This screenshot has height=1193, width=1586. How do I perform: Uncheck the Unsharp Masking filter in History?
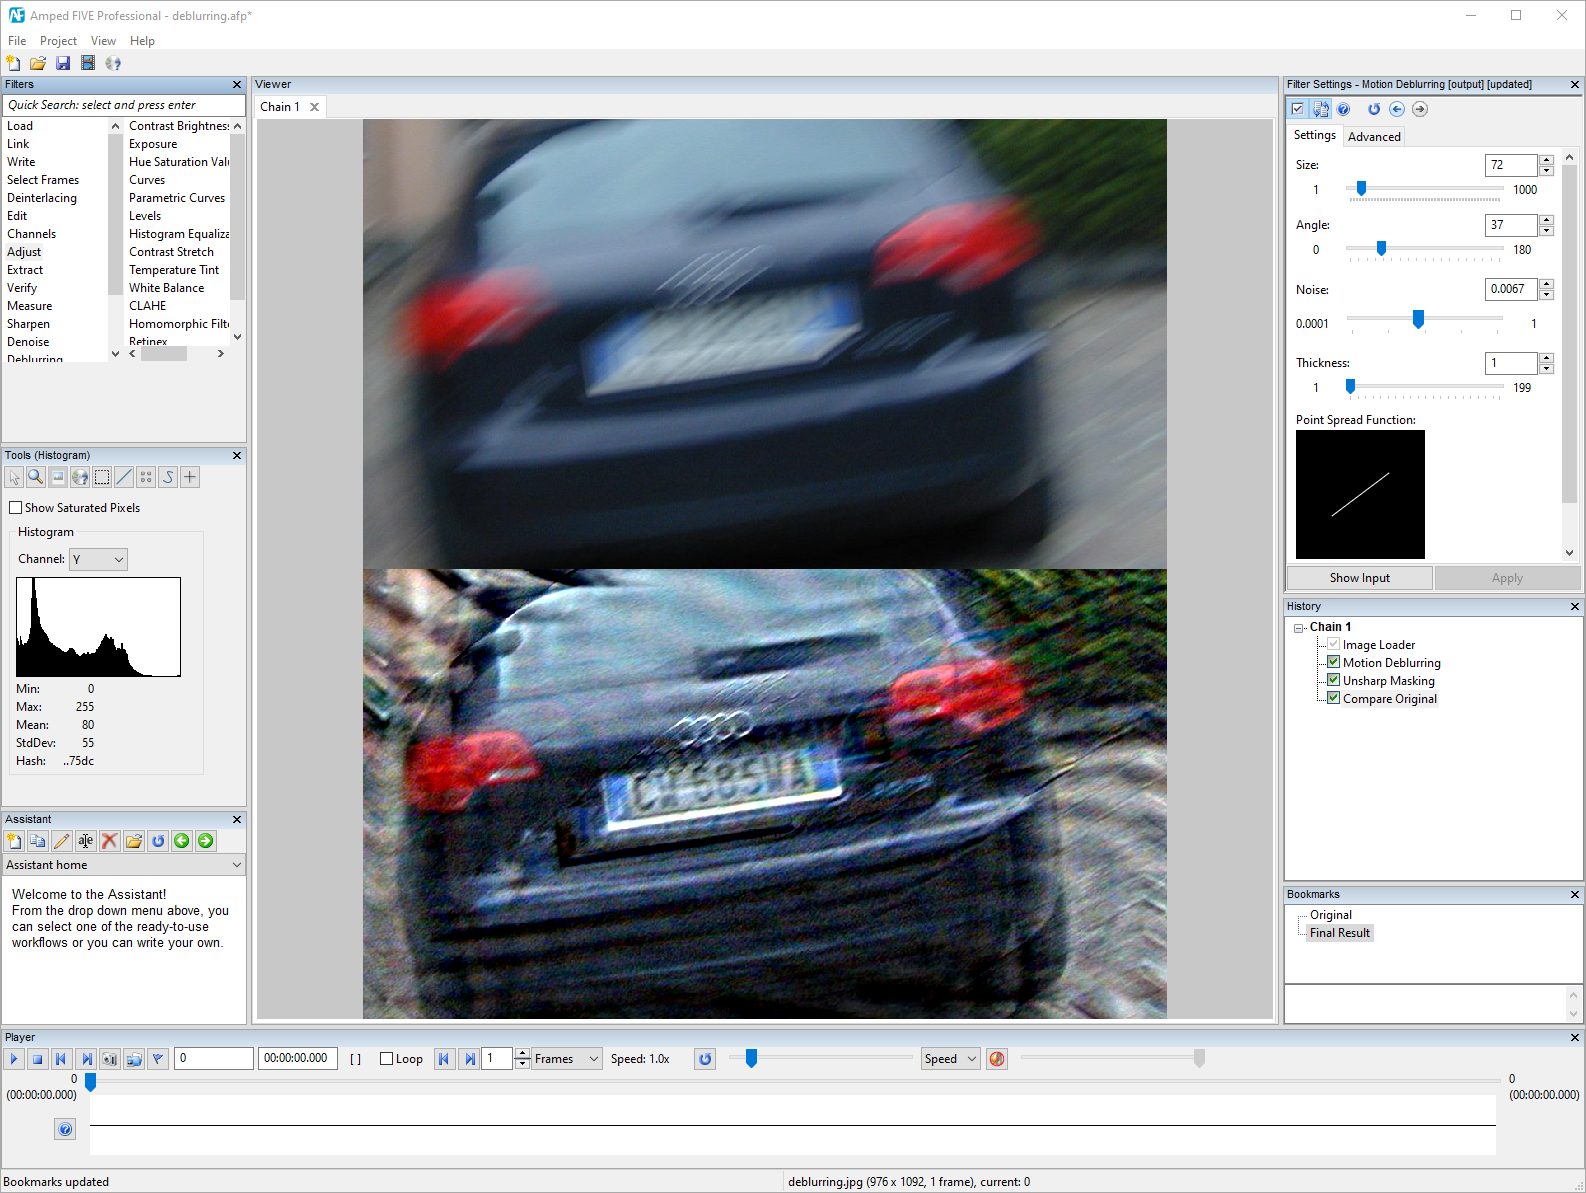(x=1333, y=680)
